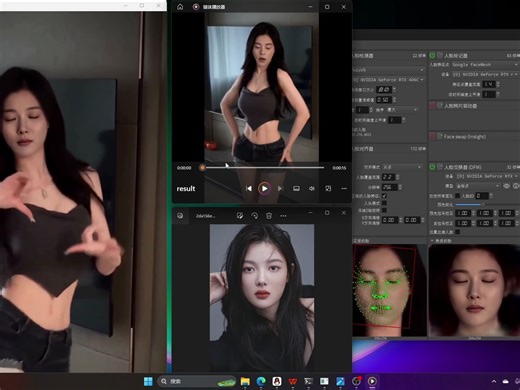Open the face sort order dropdown
520x390 pixels.
[402, 110]
